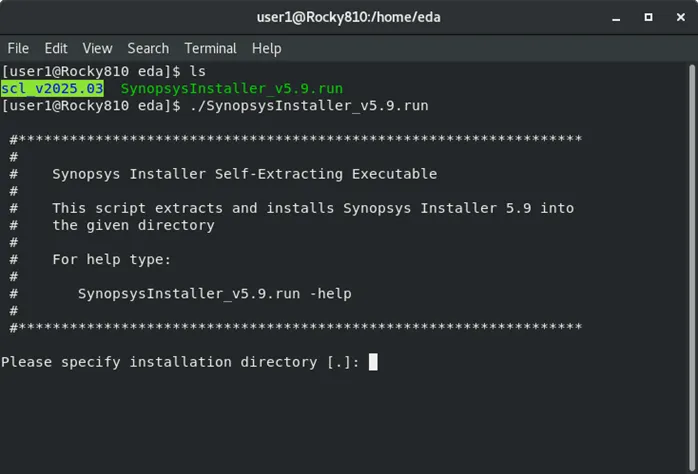Click the green SynopsysInstaller_v5.9.run filename in ls output
The height and width of the screenshot is (474, 698).
point(232,88)
